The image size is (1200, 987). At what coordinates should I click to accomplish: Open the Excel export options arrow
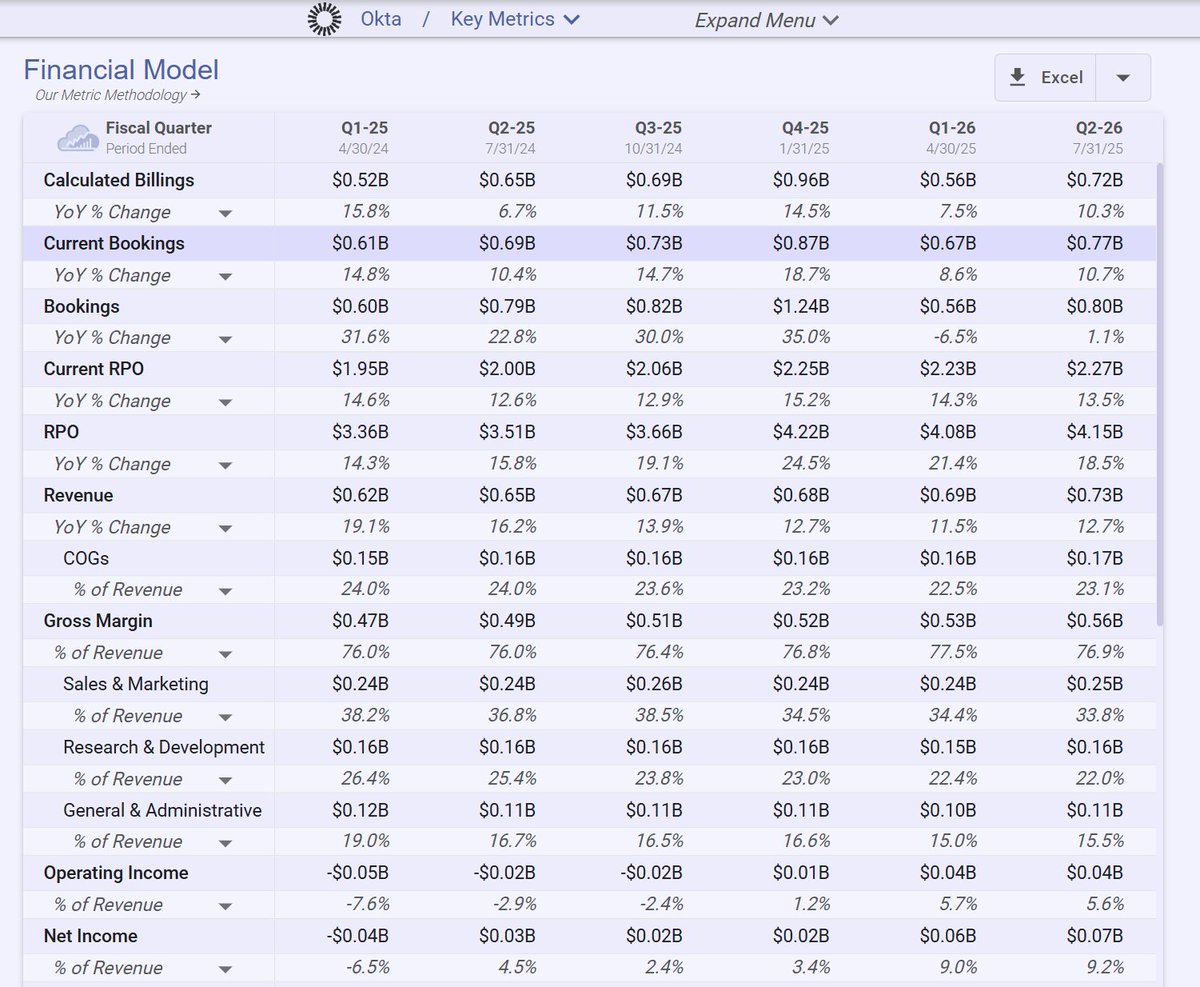[x=1122, y=77]
